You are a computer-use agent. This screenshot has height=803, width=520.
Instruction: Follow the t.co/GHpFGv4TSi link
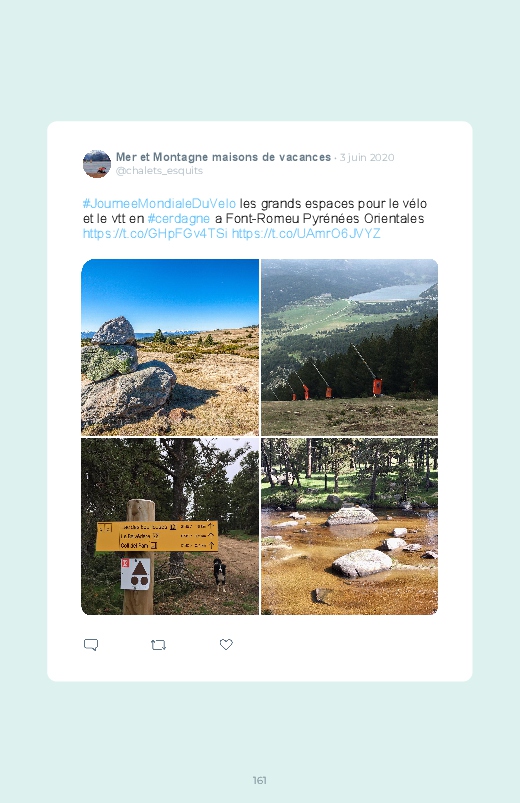click(155, 234)
